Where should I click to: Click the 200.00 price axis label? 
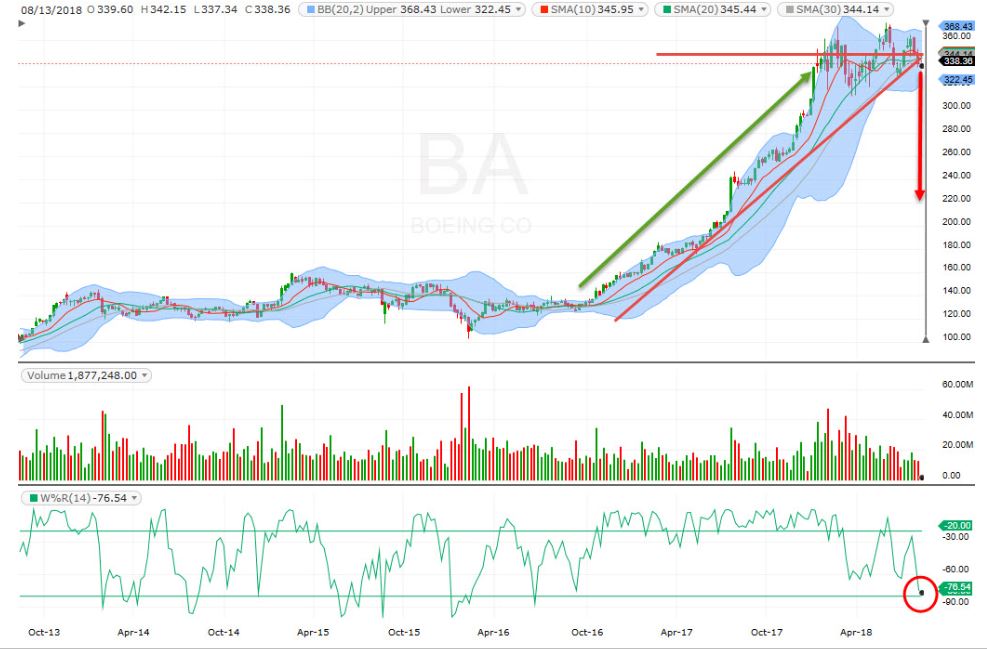(956, 222)
